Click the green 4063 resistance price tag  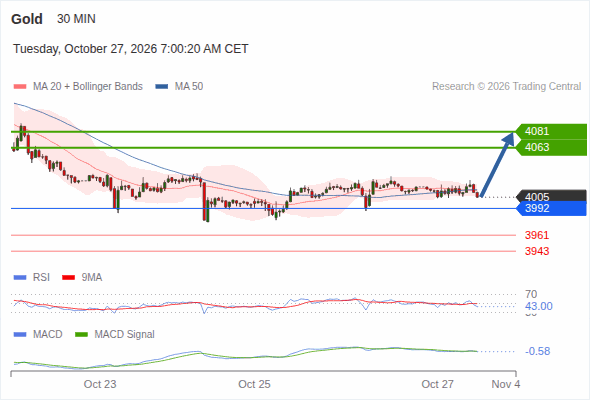(551, 147)
